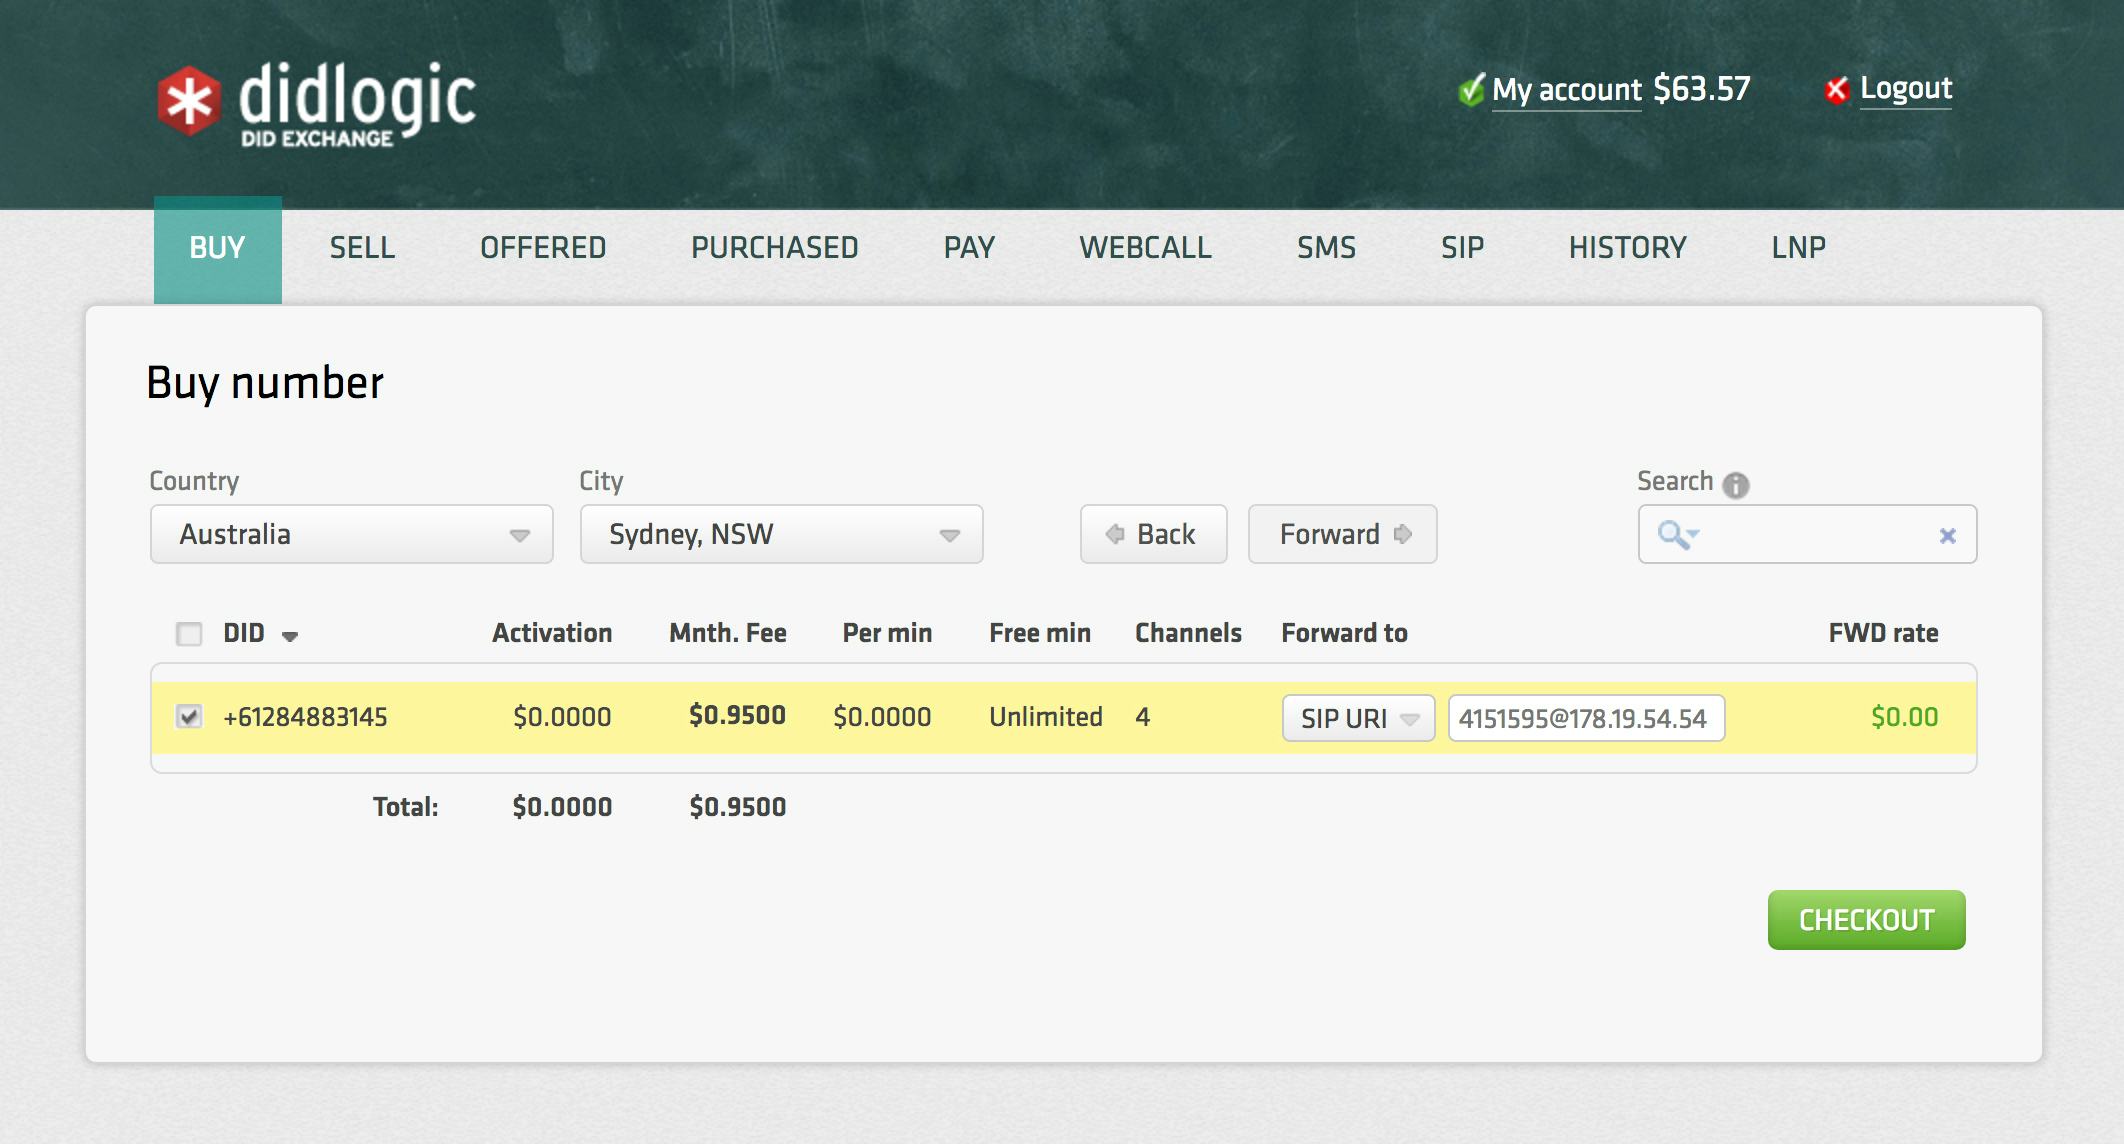Click the green checkmark account icon
The height and width of the screenshot is (1144, 2124).
coord(1471,90)
